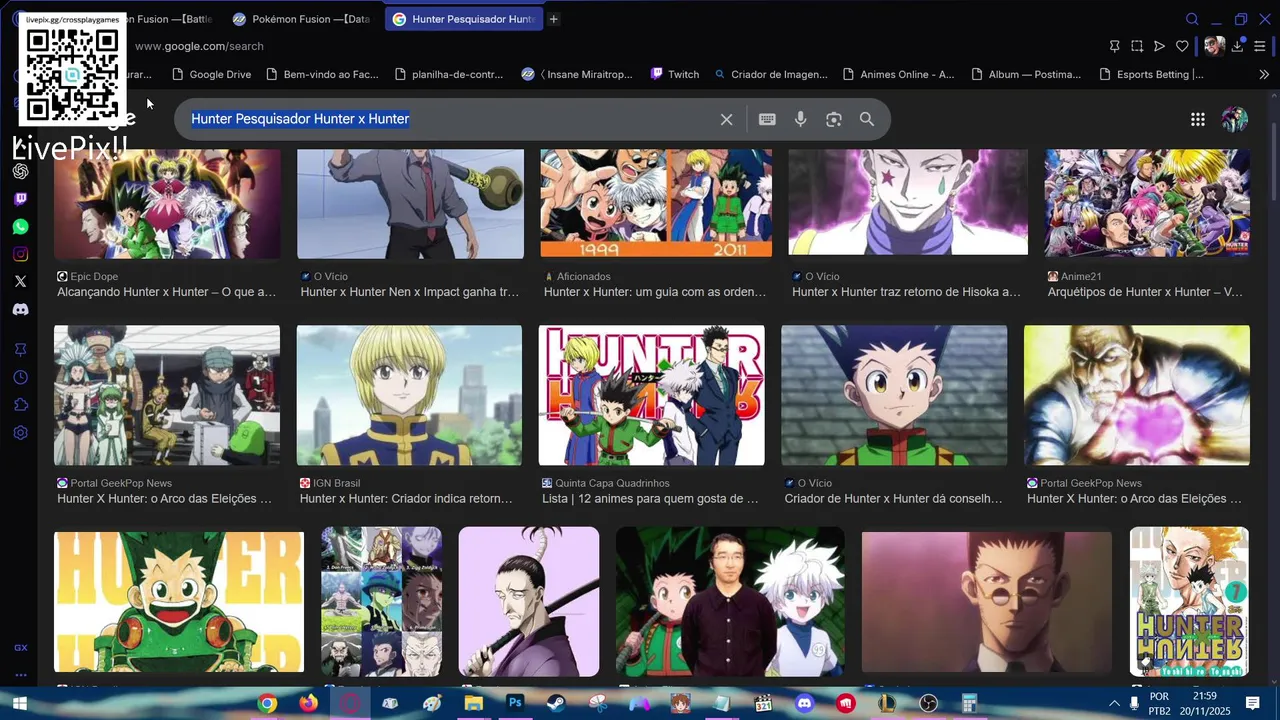Open Twitch panel in the sidebar

pos(20,199)
